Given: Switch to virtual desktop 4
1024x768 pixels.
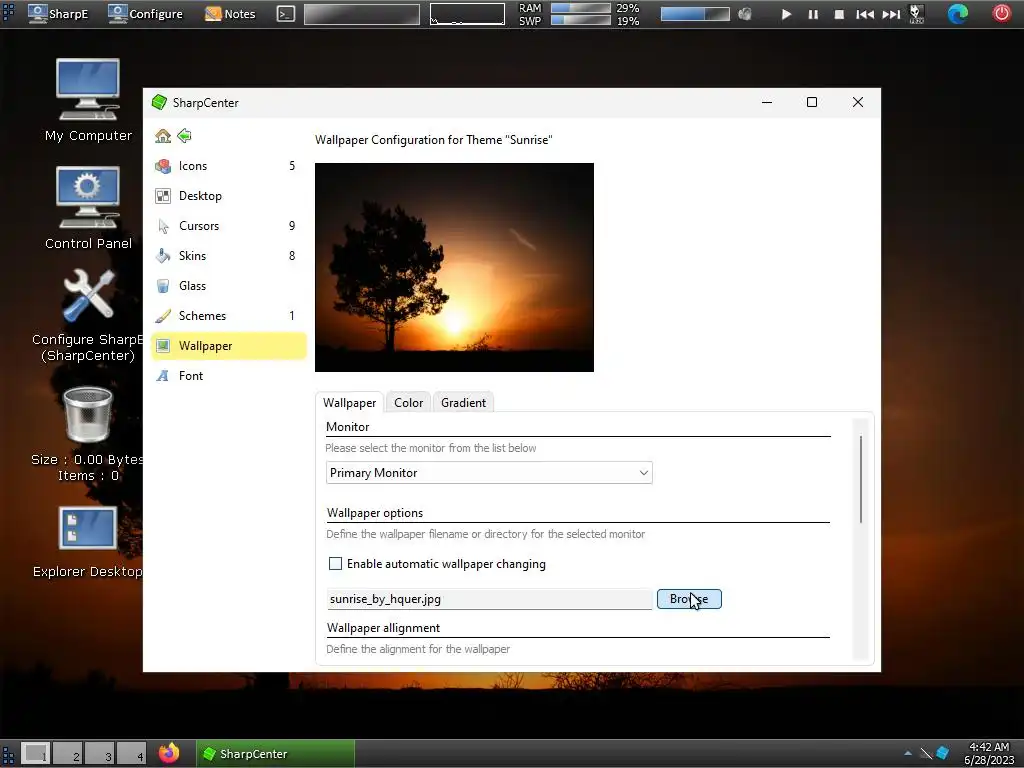Looking at the screenshot, I should click(x=131, y=754).
